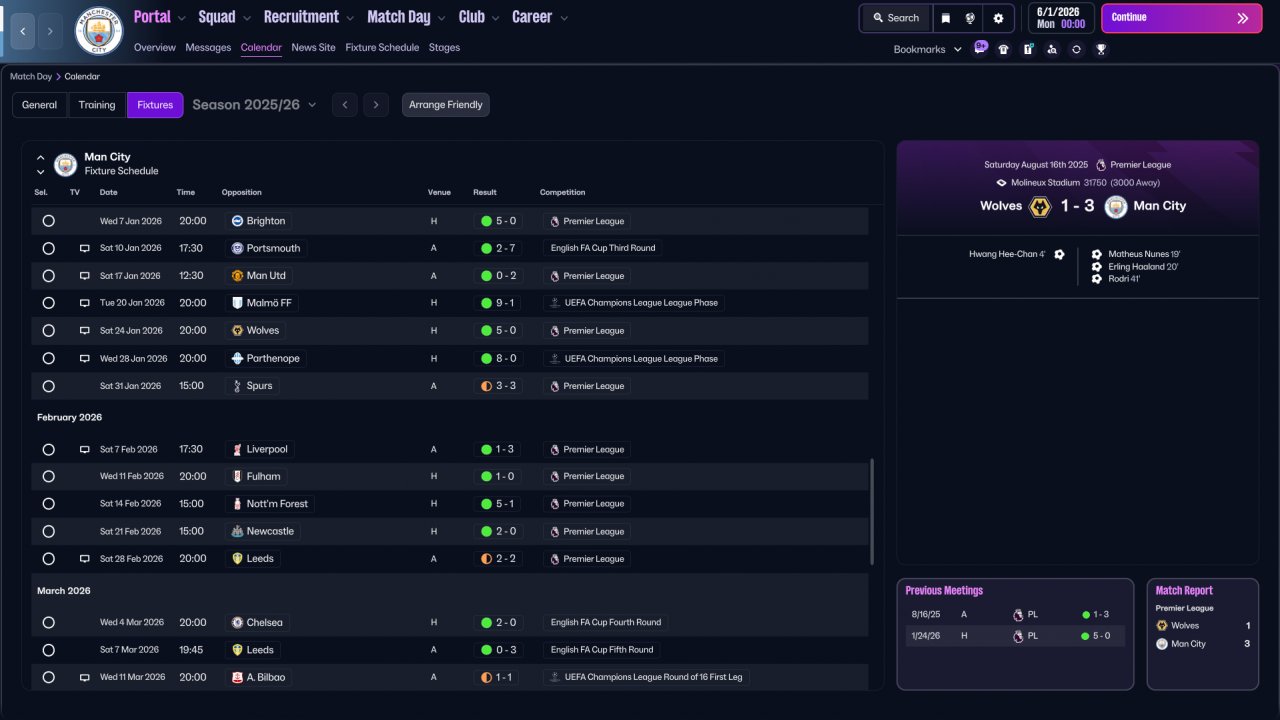Open the Career dropdown menu
This screenshot has width=1280, height=720.
[540, 17]
